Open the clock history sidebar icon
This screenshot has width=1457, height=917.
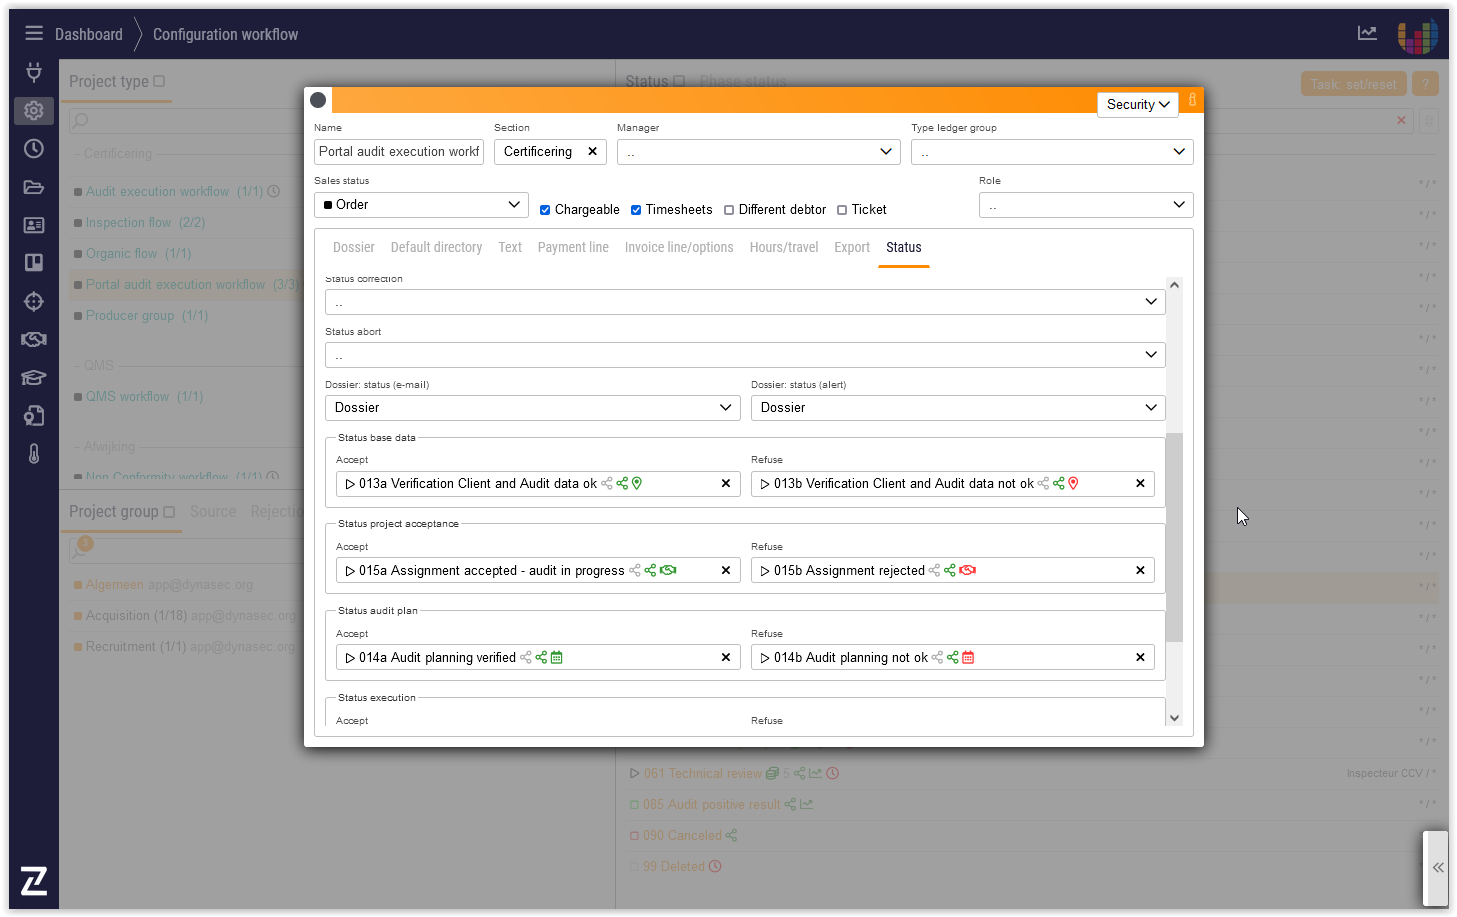[34, 148]
